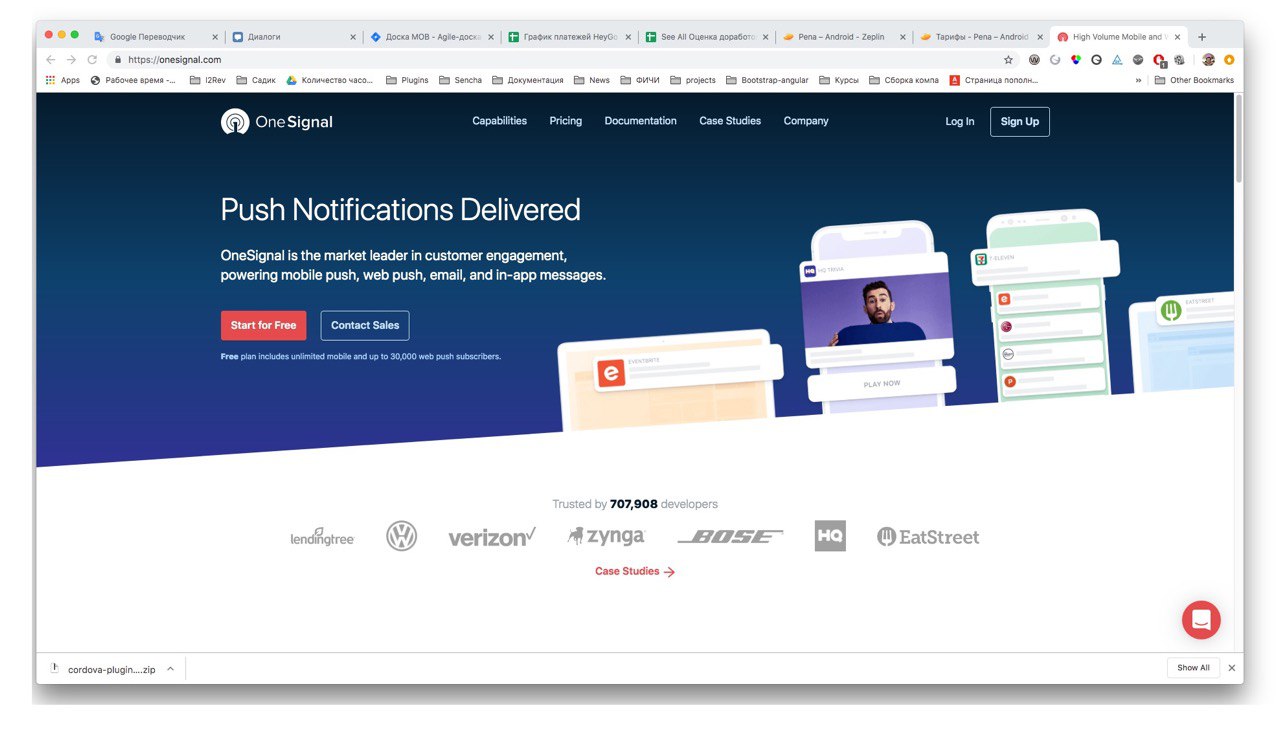Open the Plugins bookmark folder
The width and height of the screenshot is (1280, 736).
coord(407,80)
